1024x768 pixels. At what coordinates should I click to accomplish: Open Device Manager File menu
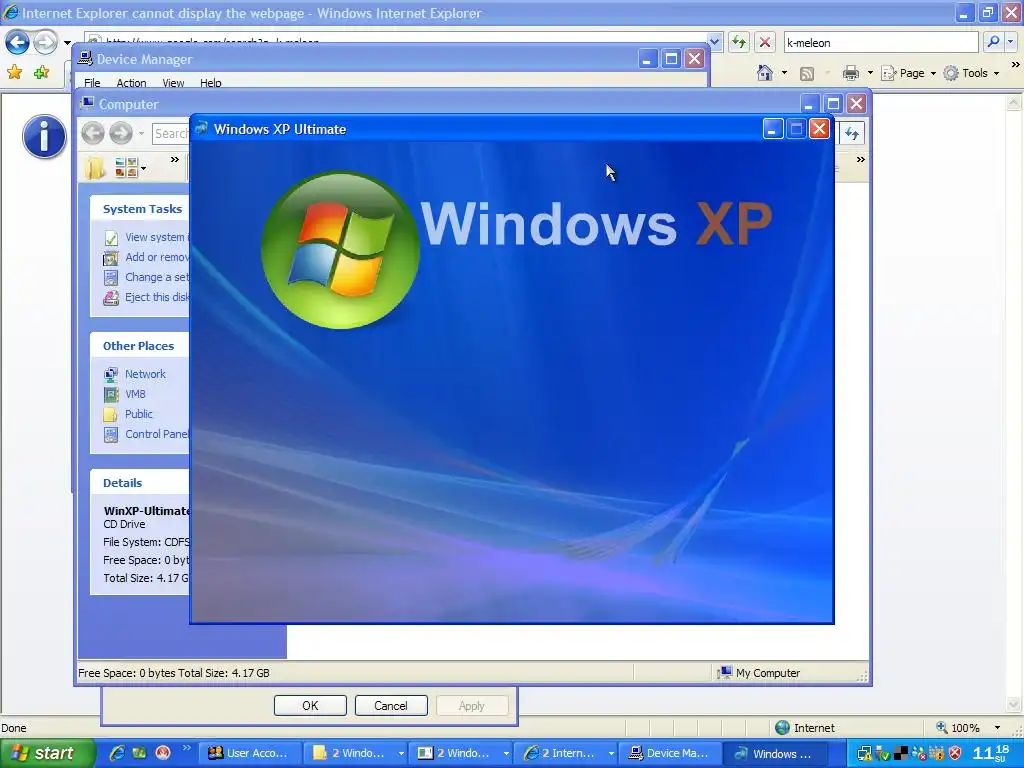[x=92, y=83]
